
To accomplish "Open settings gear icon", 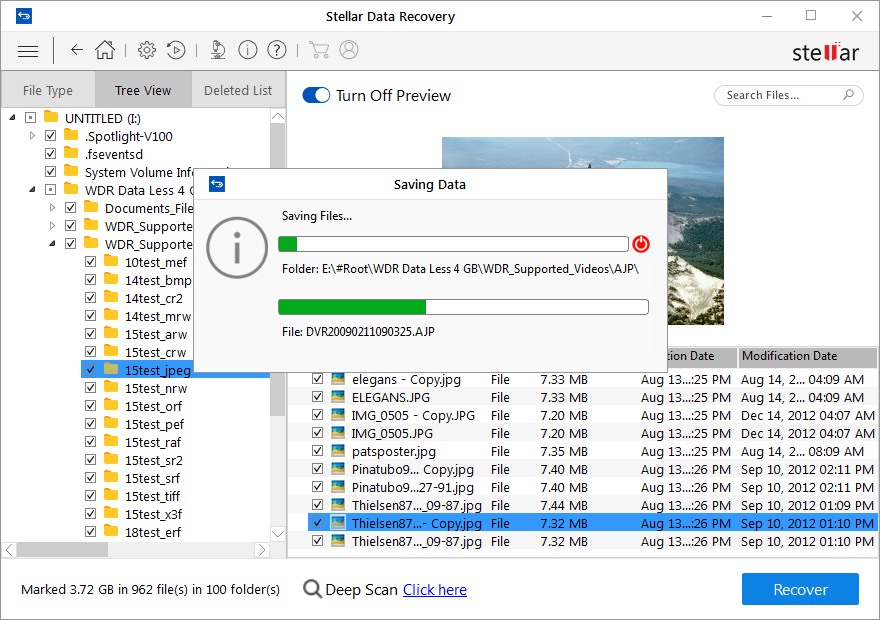I will pyautogui.click(x=147, y=50).
